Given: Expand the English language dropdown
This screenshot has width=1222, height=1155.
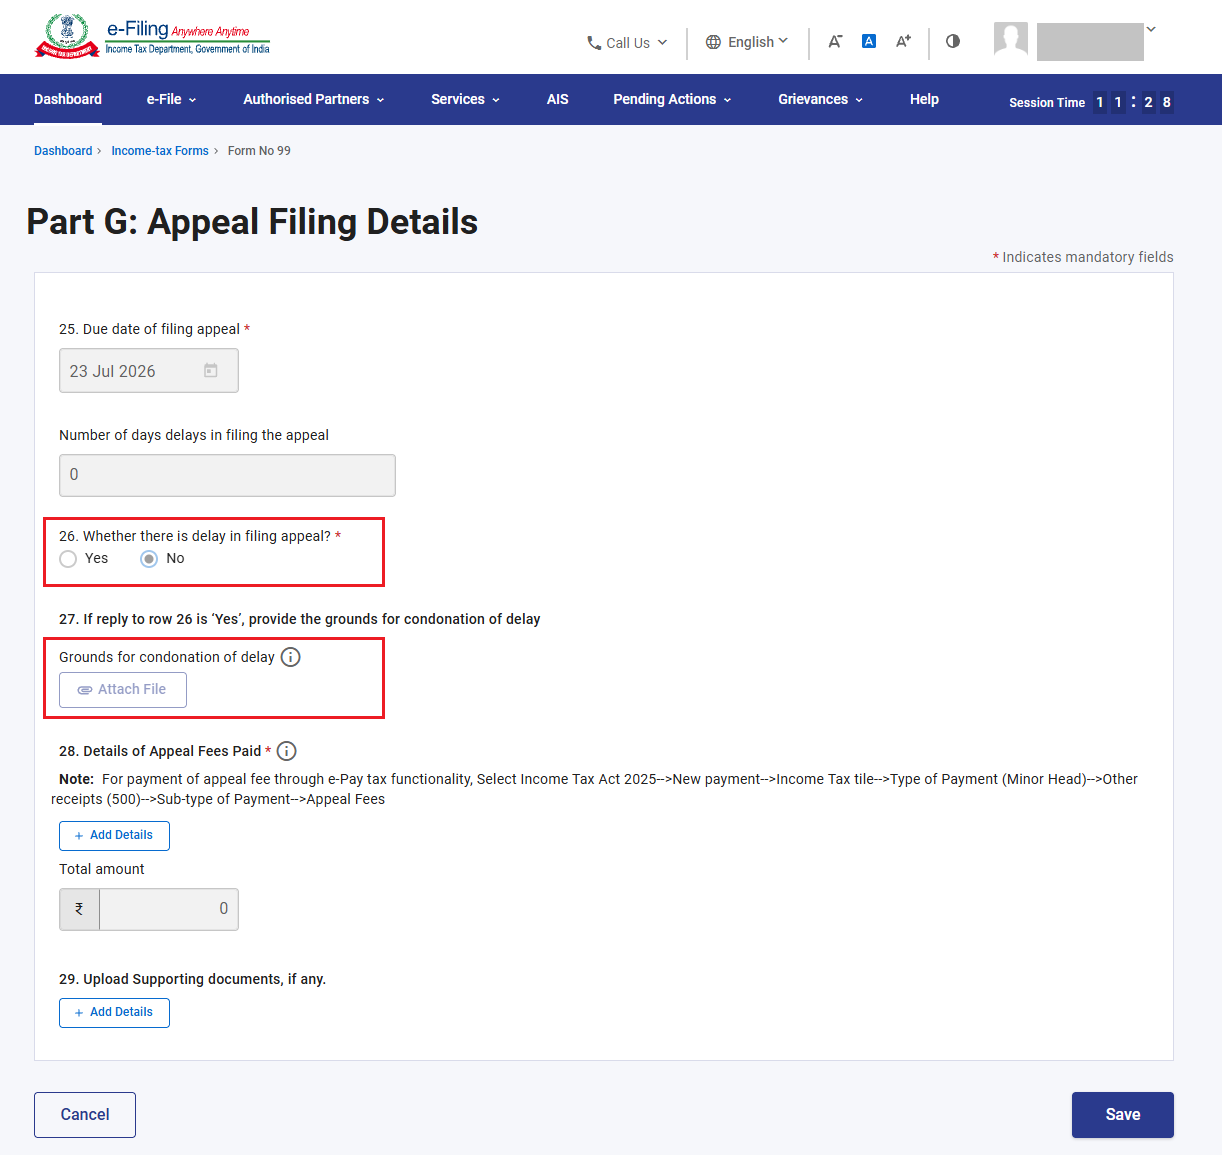Looking at the screenshot, I should (747, 42).
